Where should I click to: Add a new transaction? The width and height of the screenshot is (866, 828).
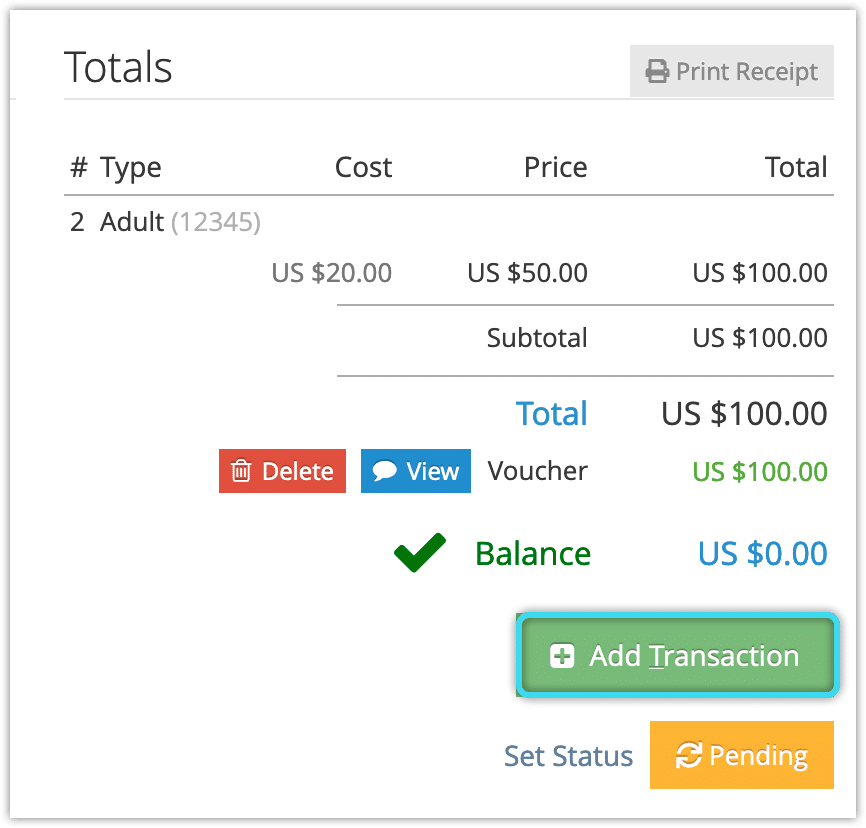(x=678, y=655)
